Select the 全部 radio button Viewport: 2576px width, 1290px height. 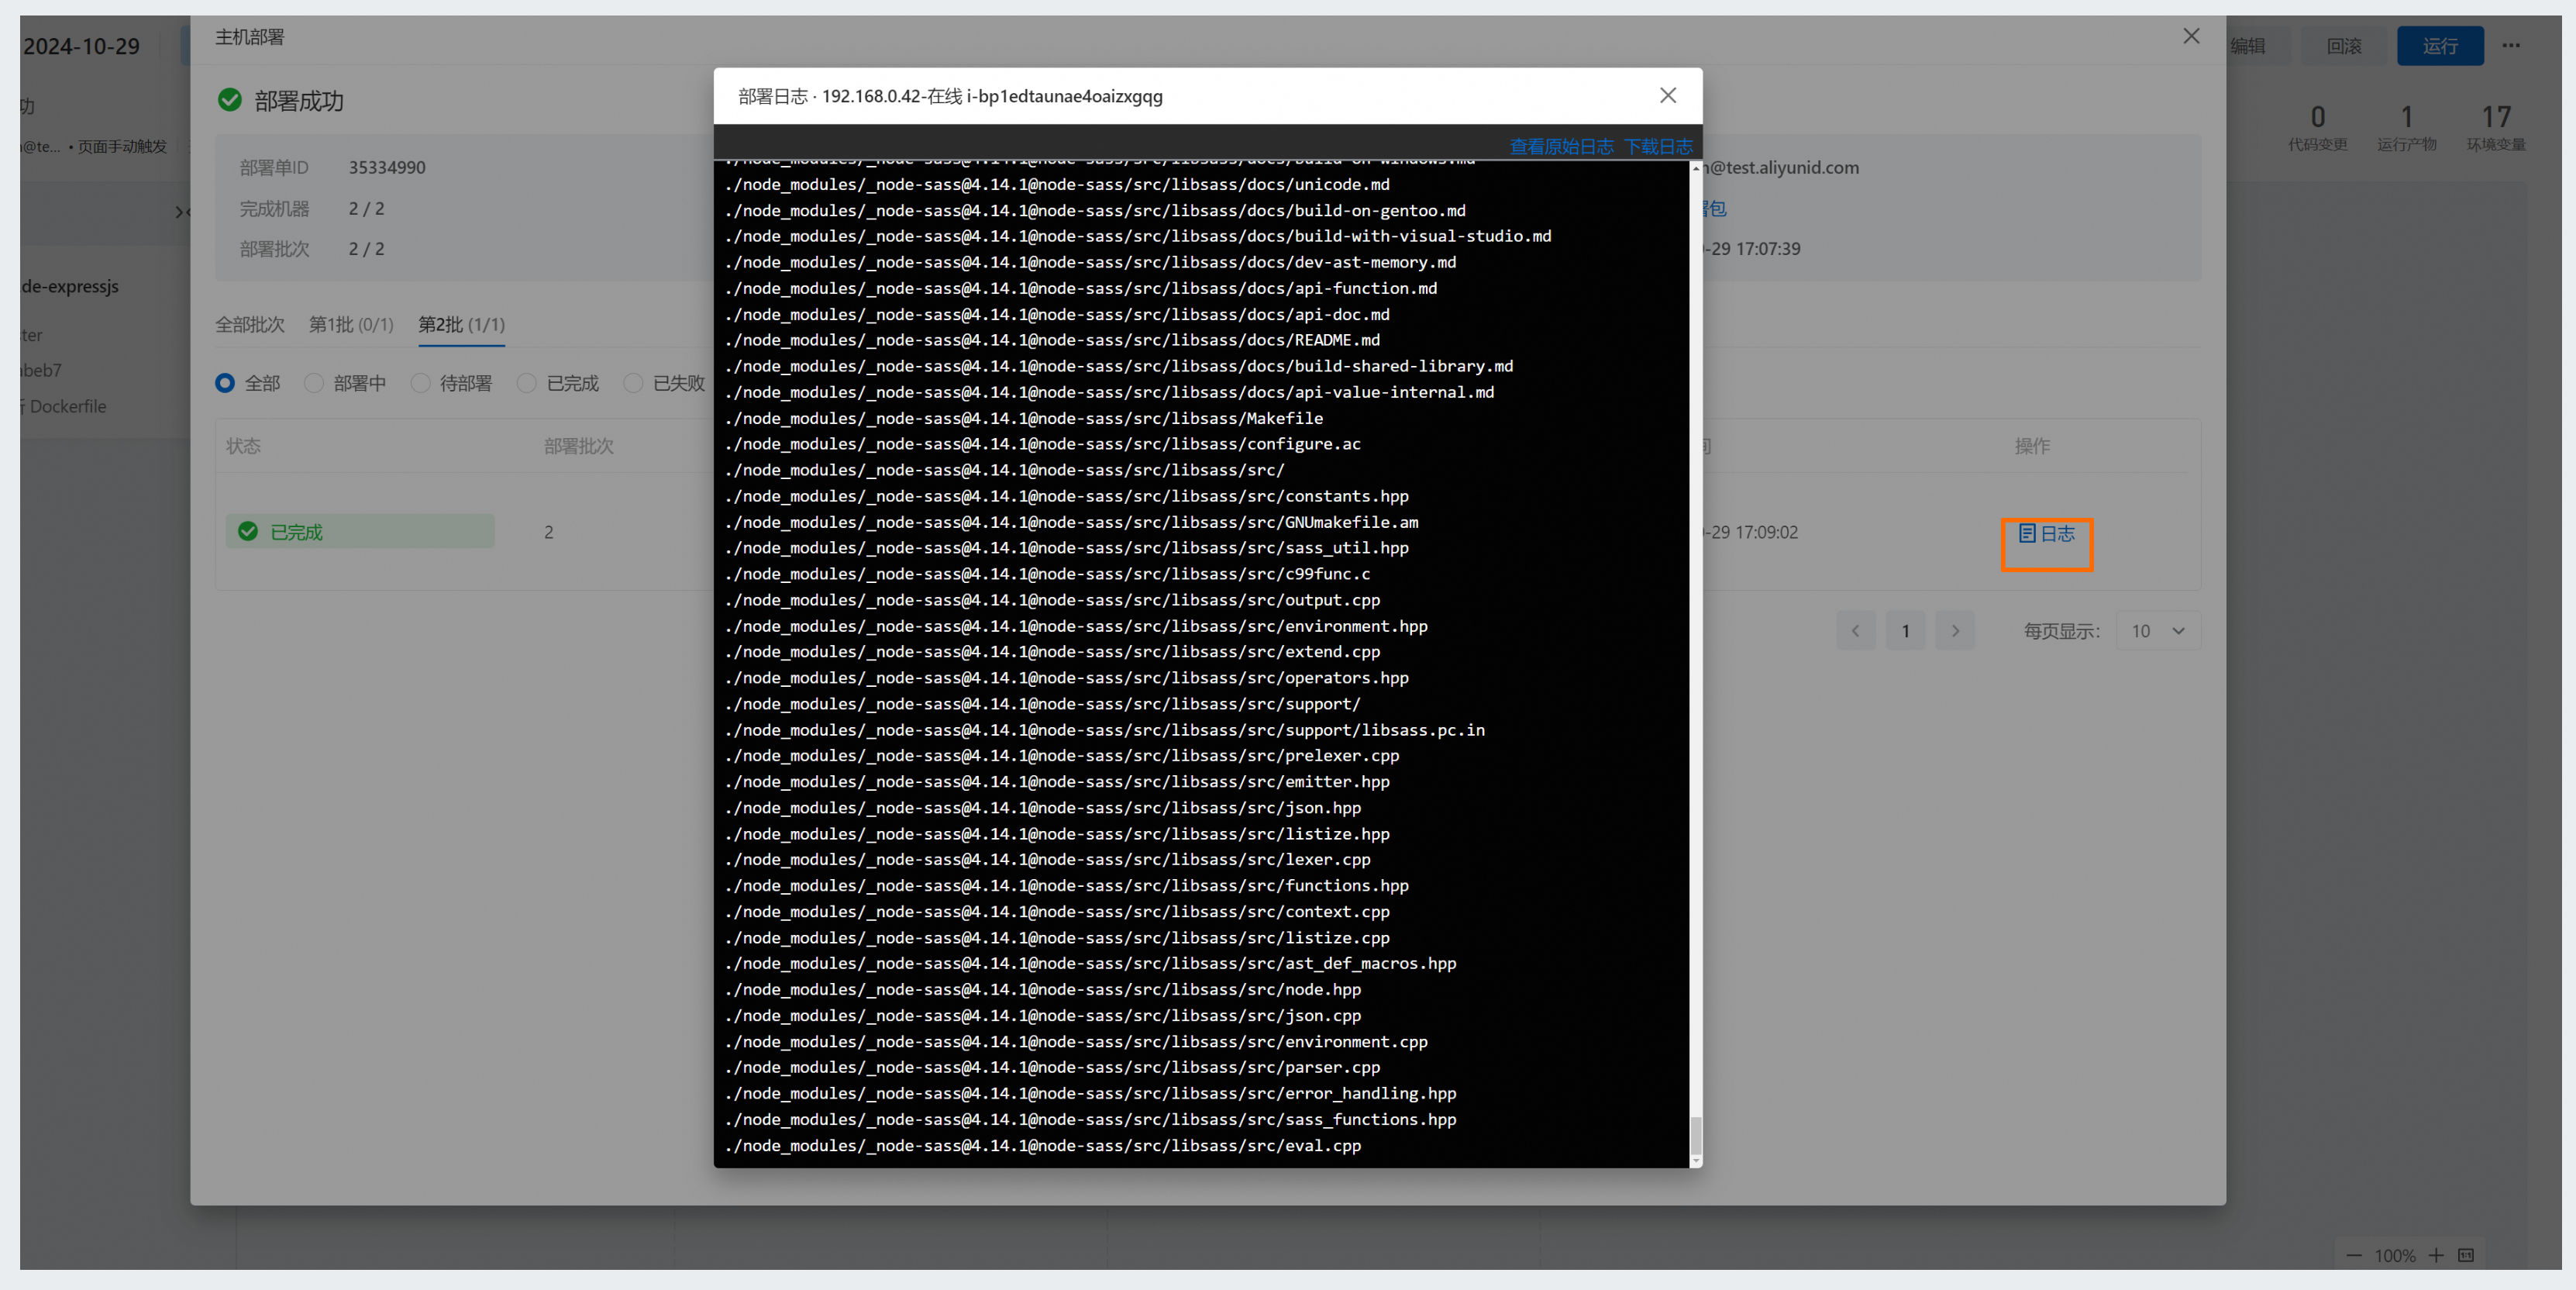[x=225, y=383]
